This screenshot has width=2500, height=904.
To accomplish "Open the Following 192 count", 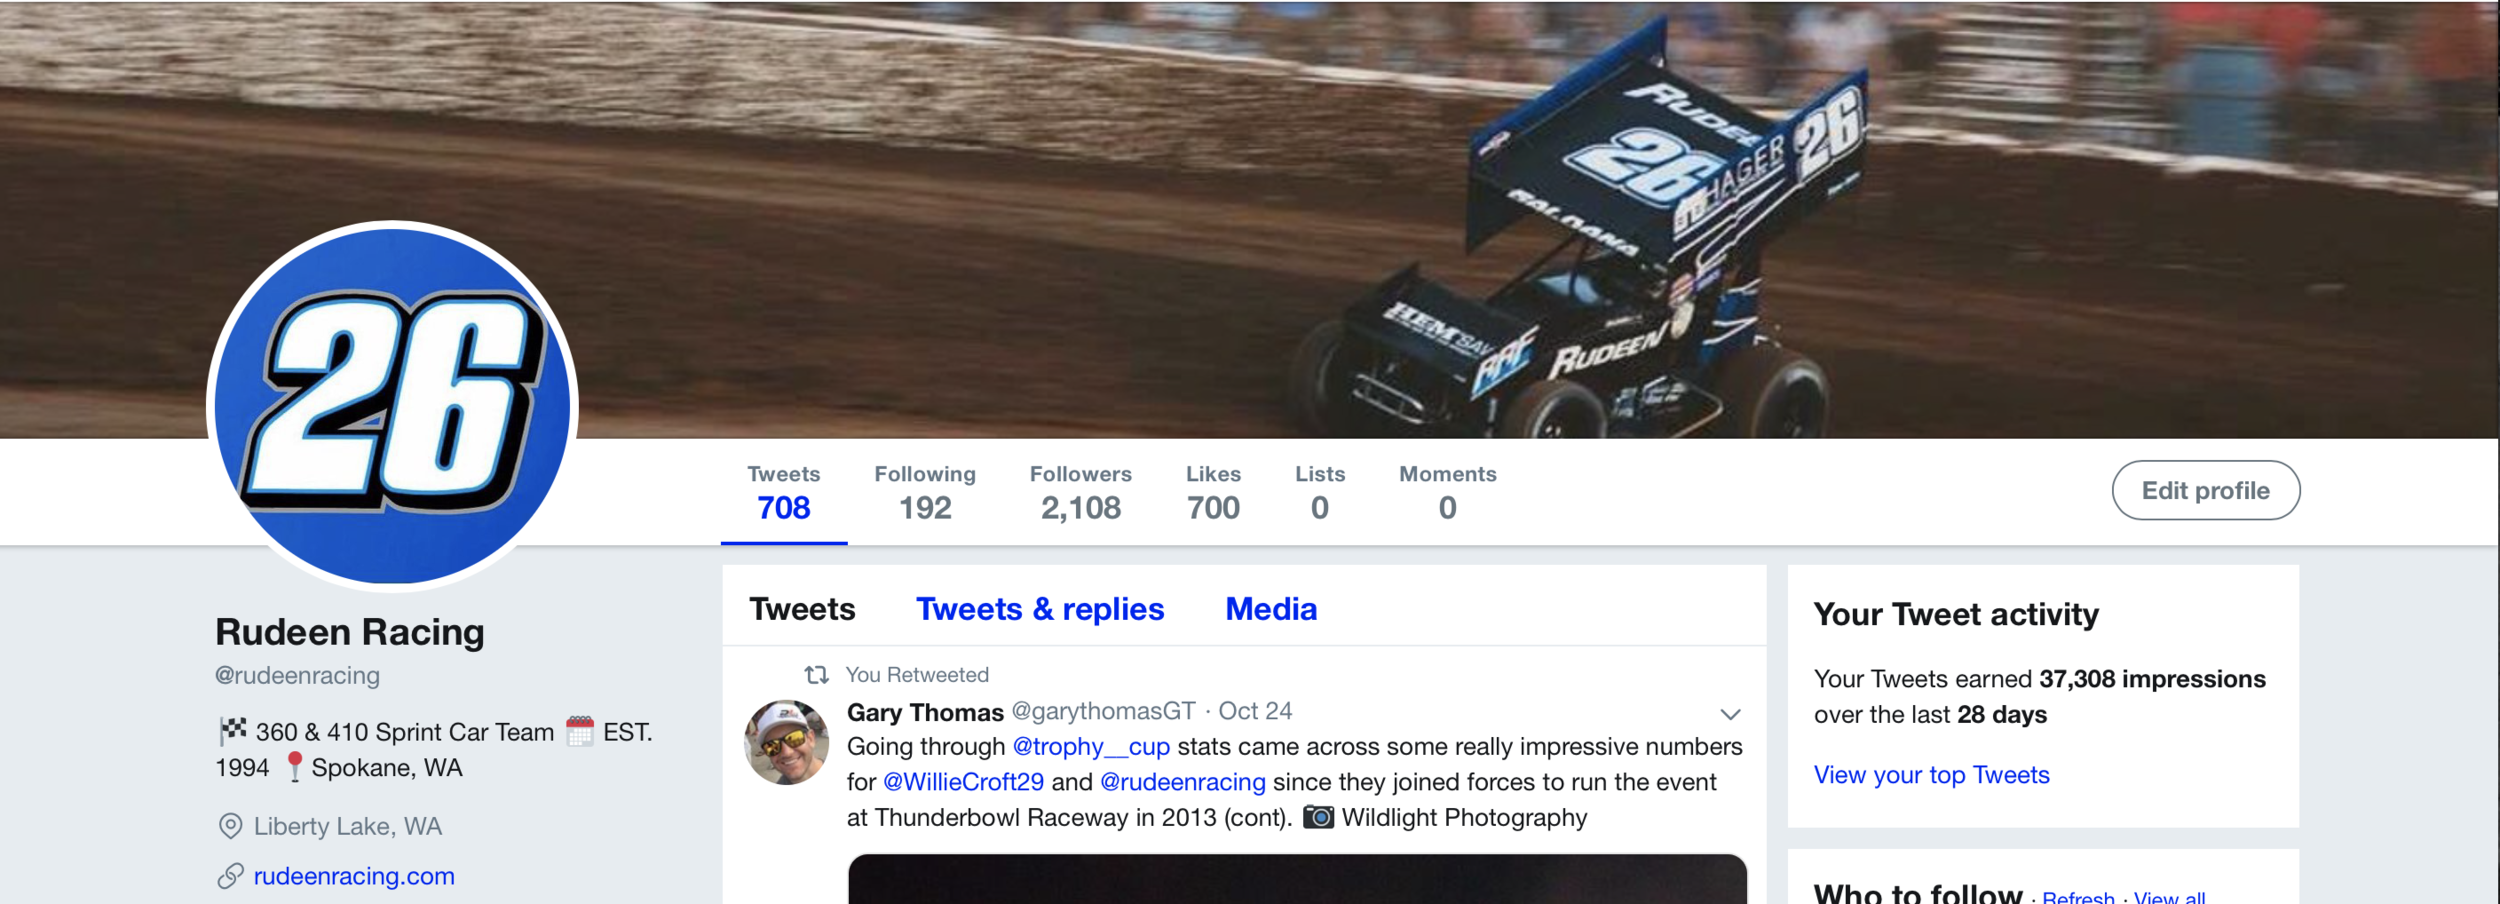I will [925, 492].
